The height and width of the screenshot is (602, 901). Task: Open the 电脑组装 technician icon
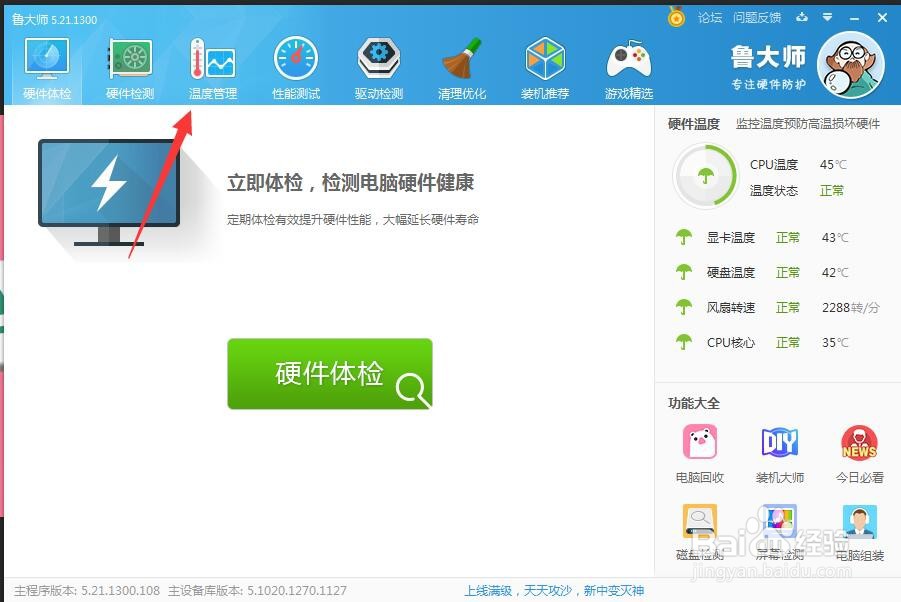[859, 521]
